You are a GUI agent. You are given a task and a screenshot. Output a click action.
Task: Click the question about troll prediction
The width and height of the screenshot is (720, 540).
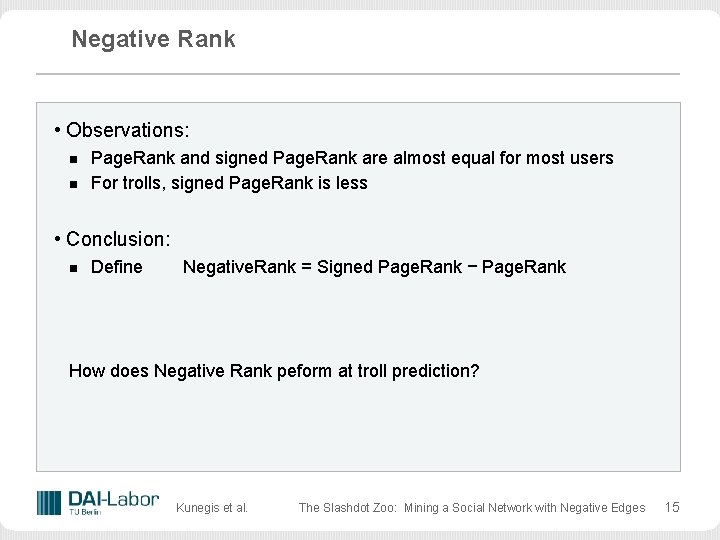tap(274, 371)
